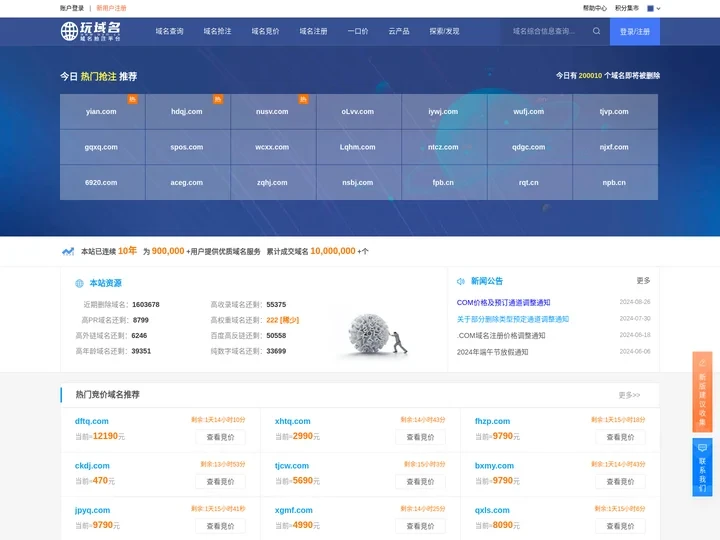This screenshot has height=540, width=720.
Task: Open news COM价格及预订通道调整通知
Action: [503, 303]
